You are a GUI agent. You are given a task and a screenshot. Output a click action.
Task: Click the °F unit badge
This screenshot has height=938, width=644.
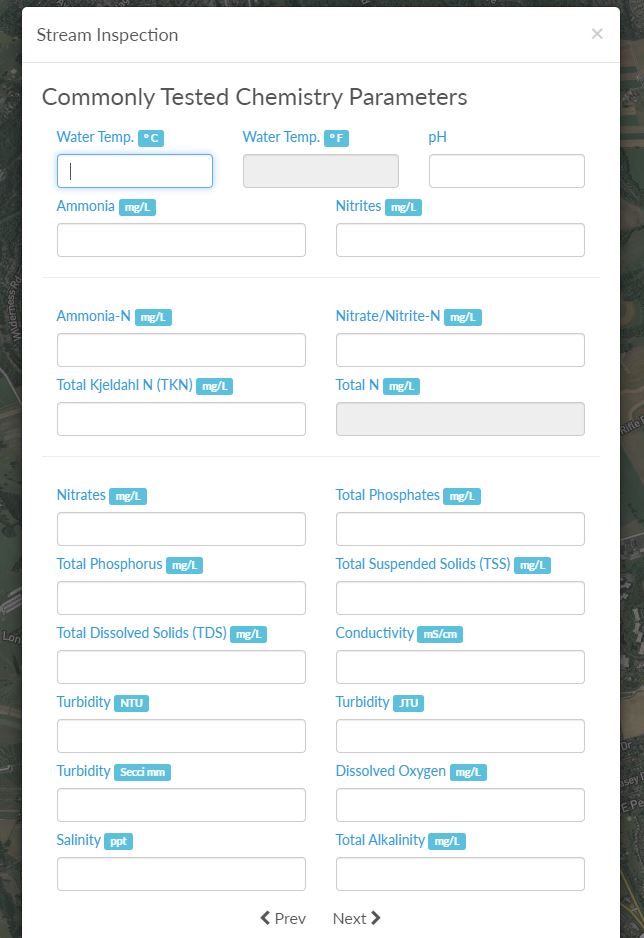pyautogui.click(x=336, y=138)
